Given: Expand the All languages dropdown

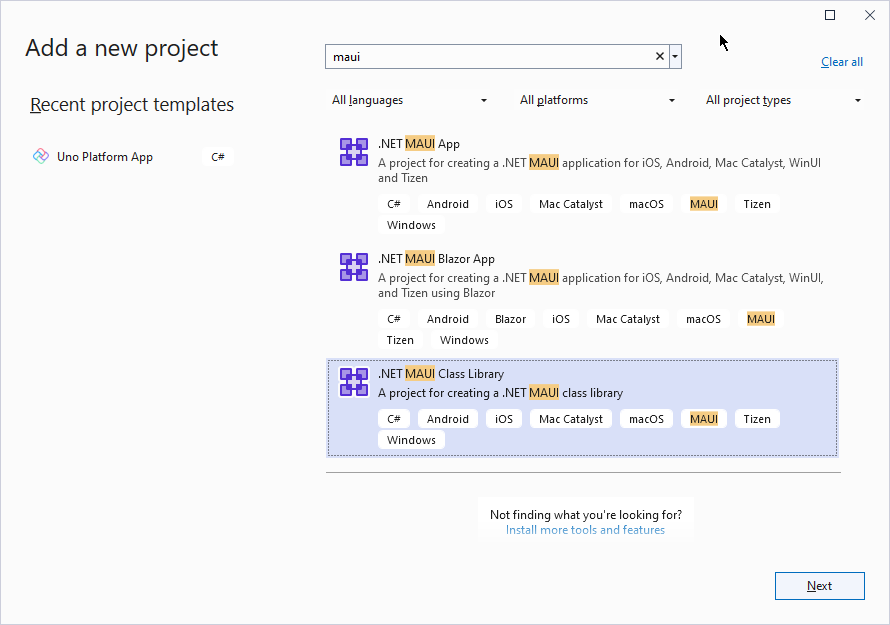Looking at the screenshot, I should click(x=409, y=100).
